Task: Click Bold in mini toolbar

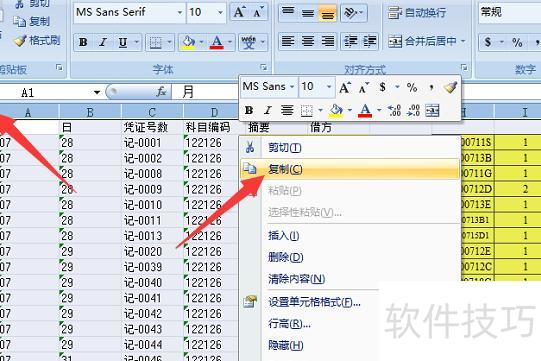Action: pos(249,110)
